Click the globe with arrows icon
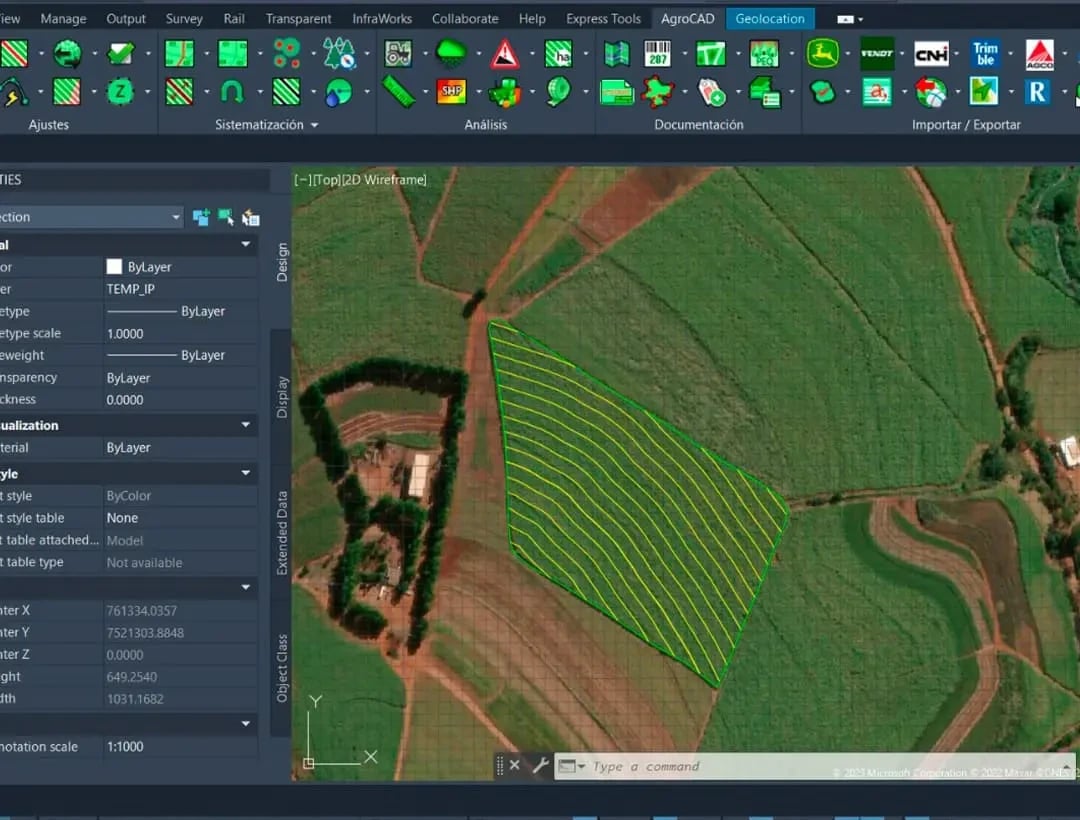This screenshot has width=1080, height=820. 68,54
